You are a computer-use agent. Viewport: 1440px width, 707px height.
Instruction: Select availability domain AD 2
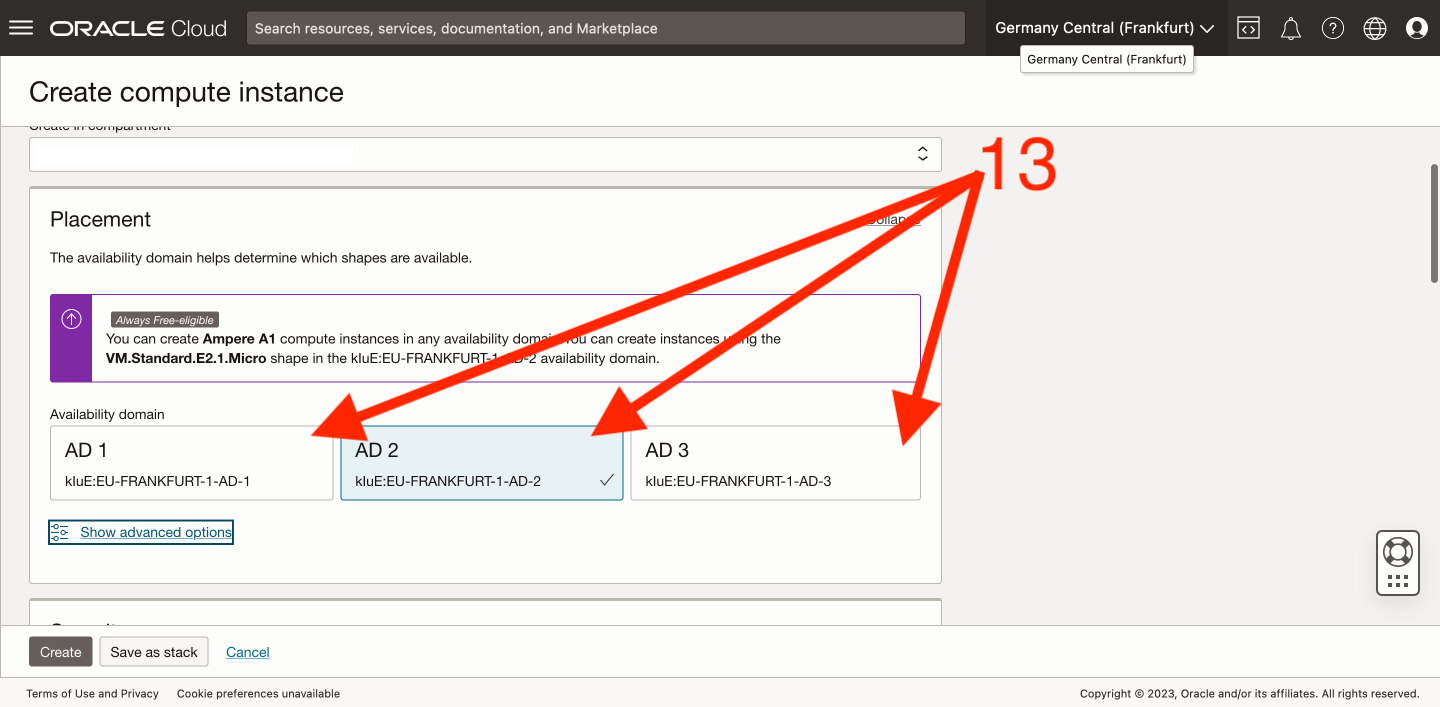click(x=481, y=464)
